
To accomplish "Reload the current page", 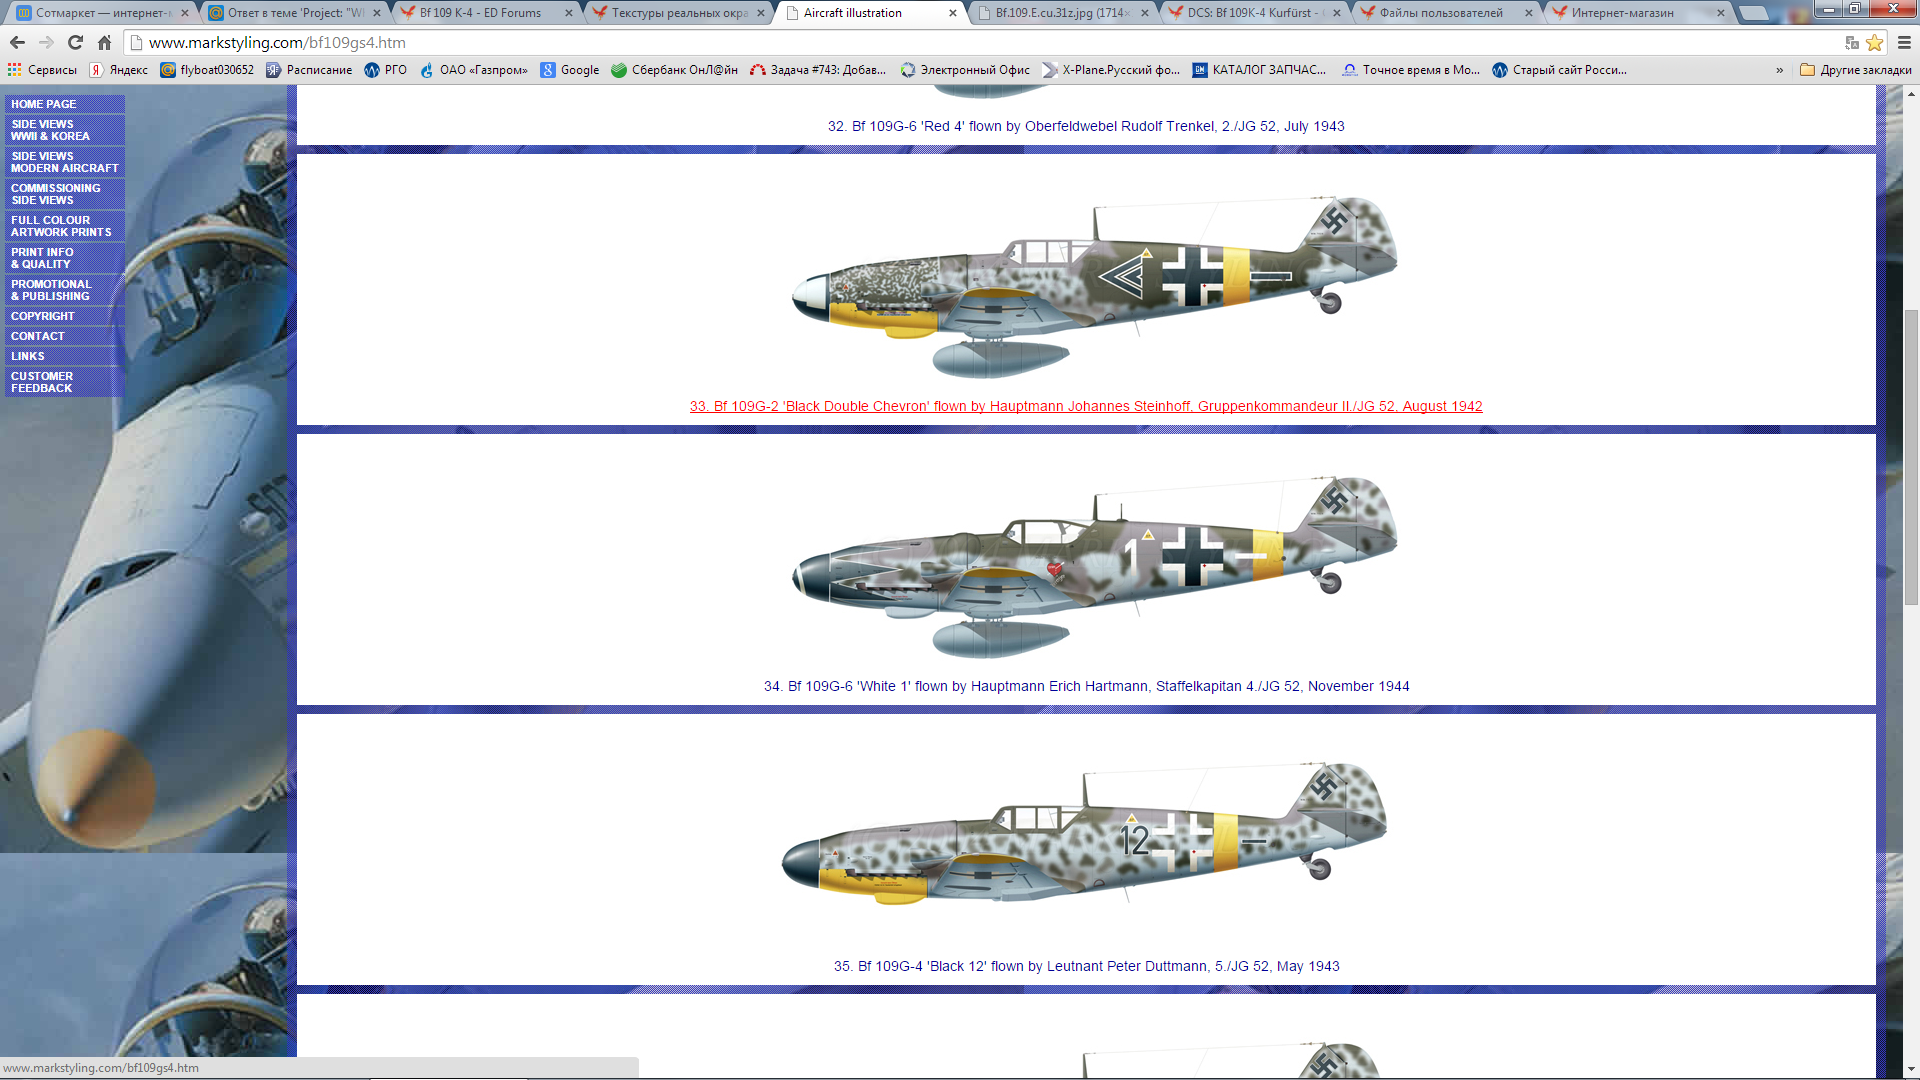I will point(75,43).
